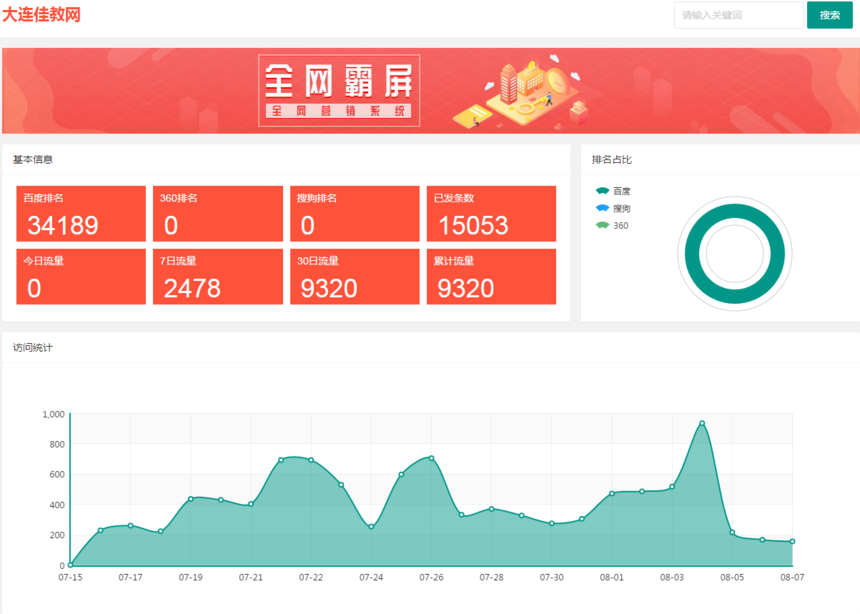The image size is (860, 614).
Task: Select the 360排名 stat tile
Action: click(x=217, y=214)
